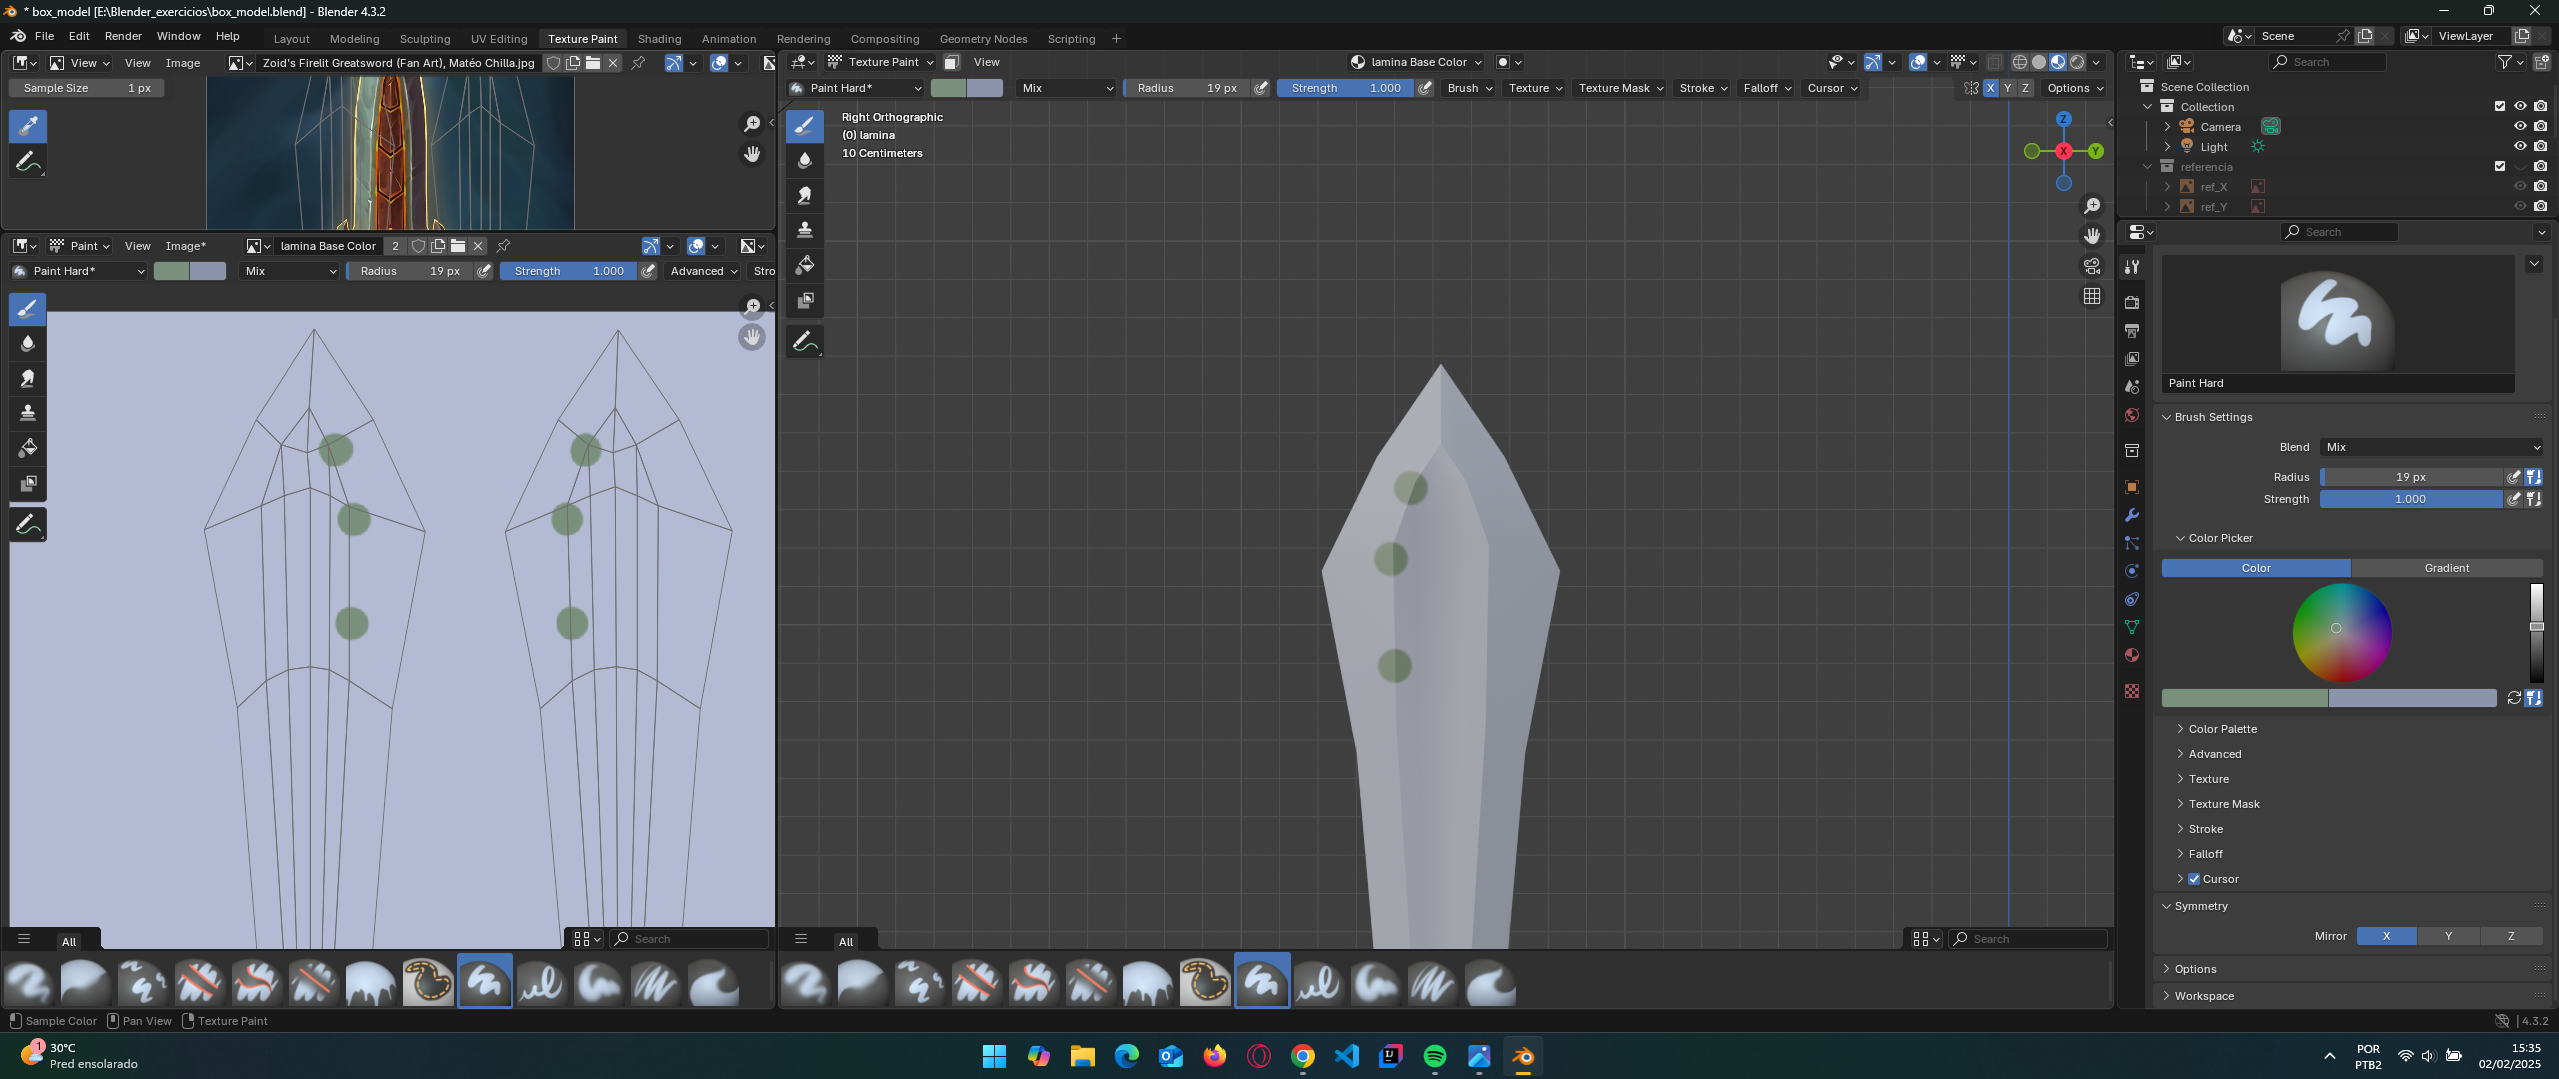The image size is (2559, 1079).
Task: Expand the Advanced brush panel
Action: pos(2214,754)
